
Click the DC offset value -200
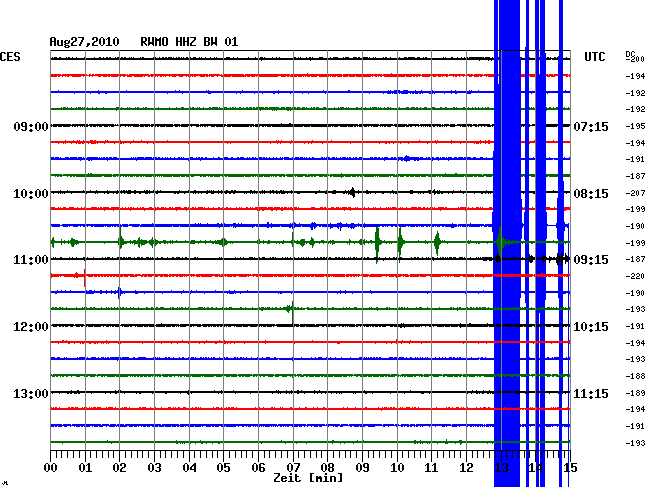coord(635,59)
